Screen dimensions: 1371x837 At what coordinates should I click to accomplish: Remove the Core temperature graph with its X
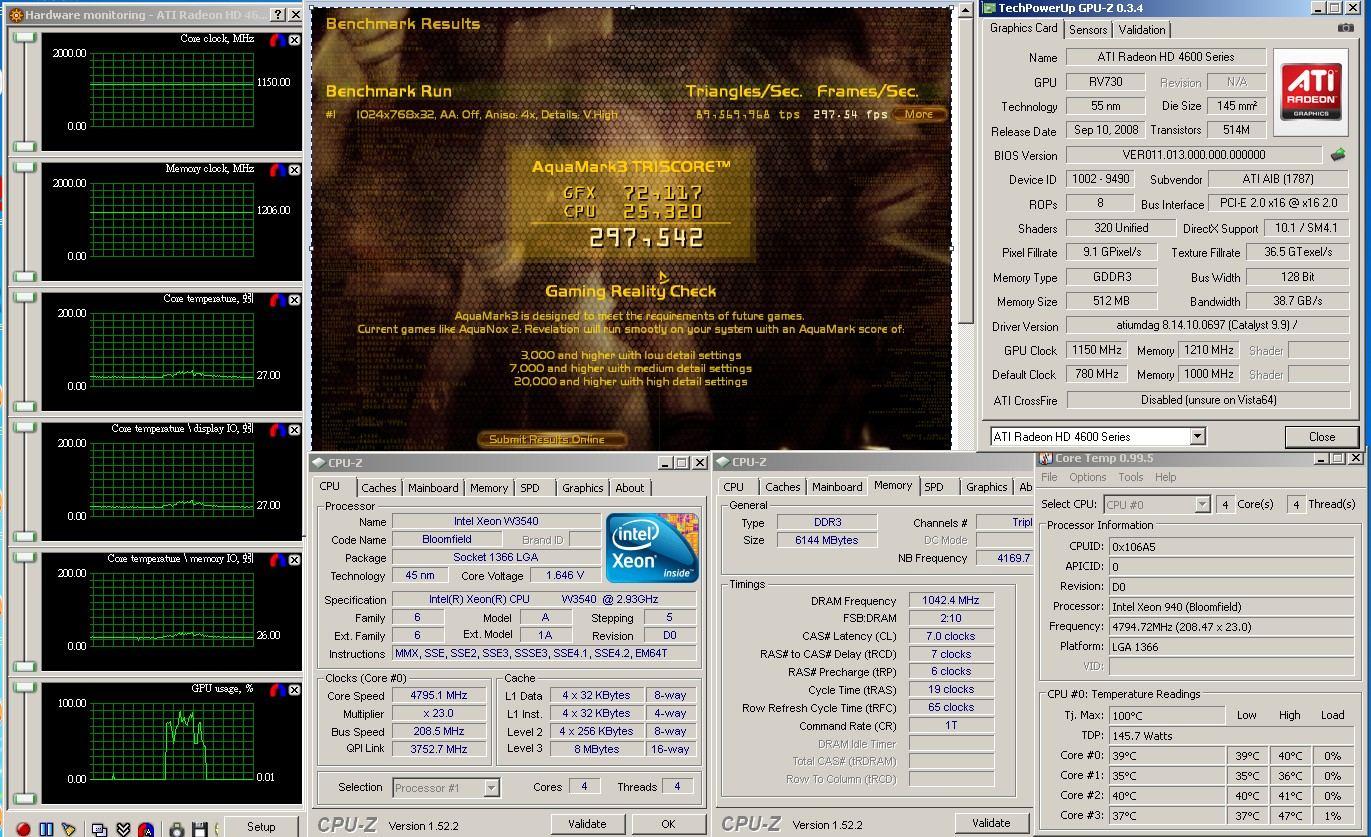point(294,300)
